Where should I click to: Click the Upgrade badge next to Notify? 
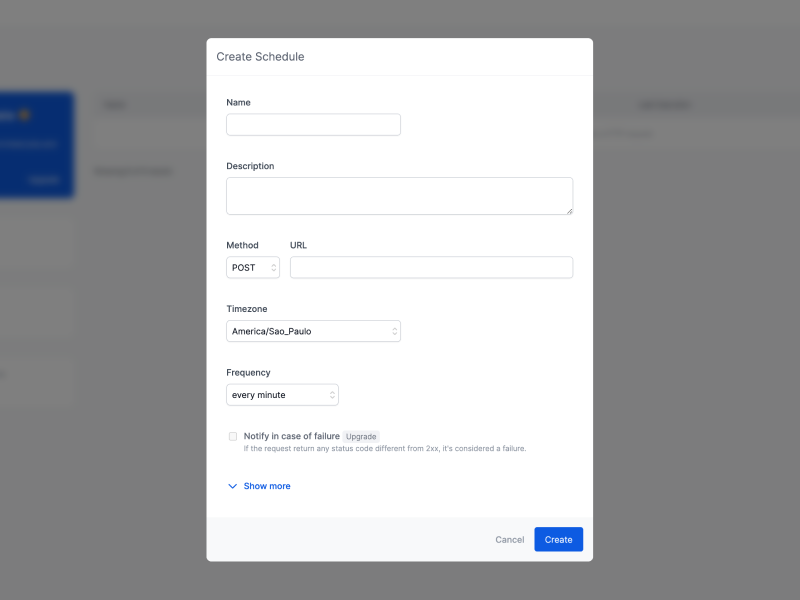(361, 436)
